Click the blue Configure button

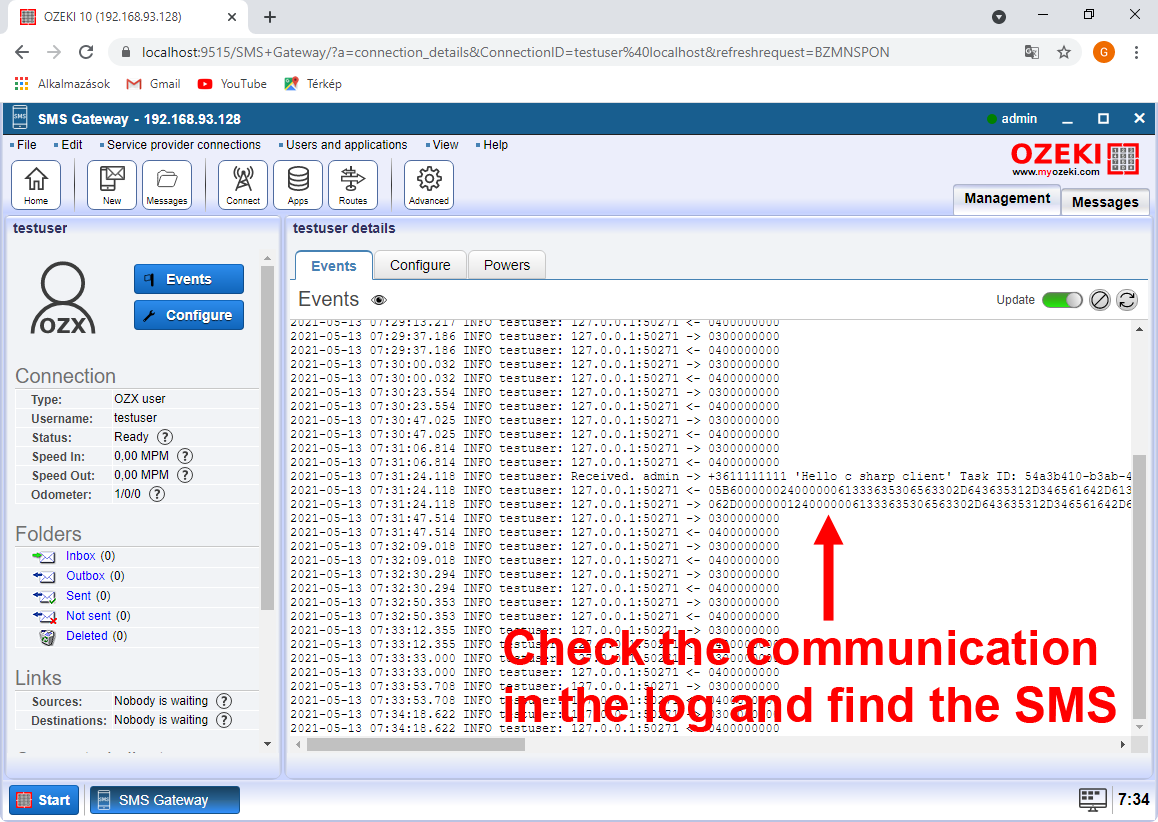click(189, 315)
